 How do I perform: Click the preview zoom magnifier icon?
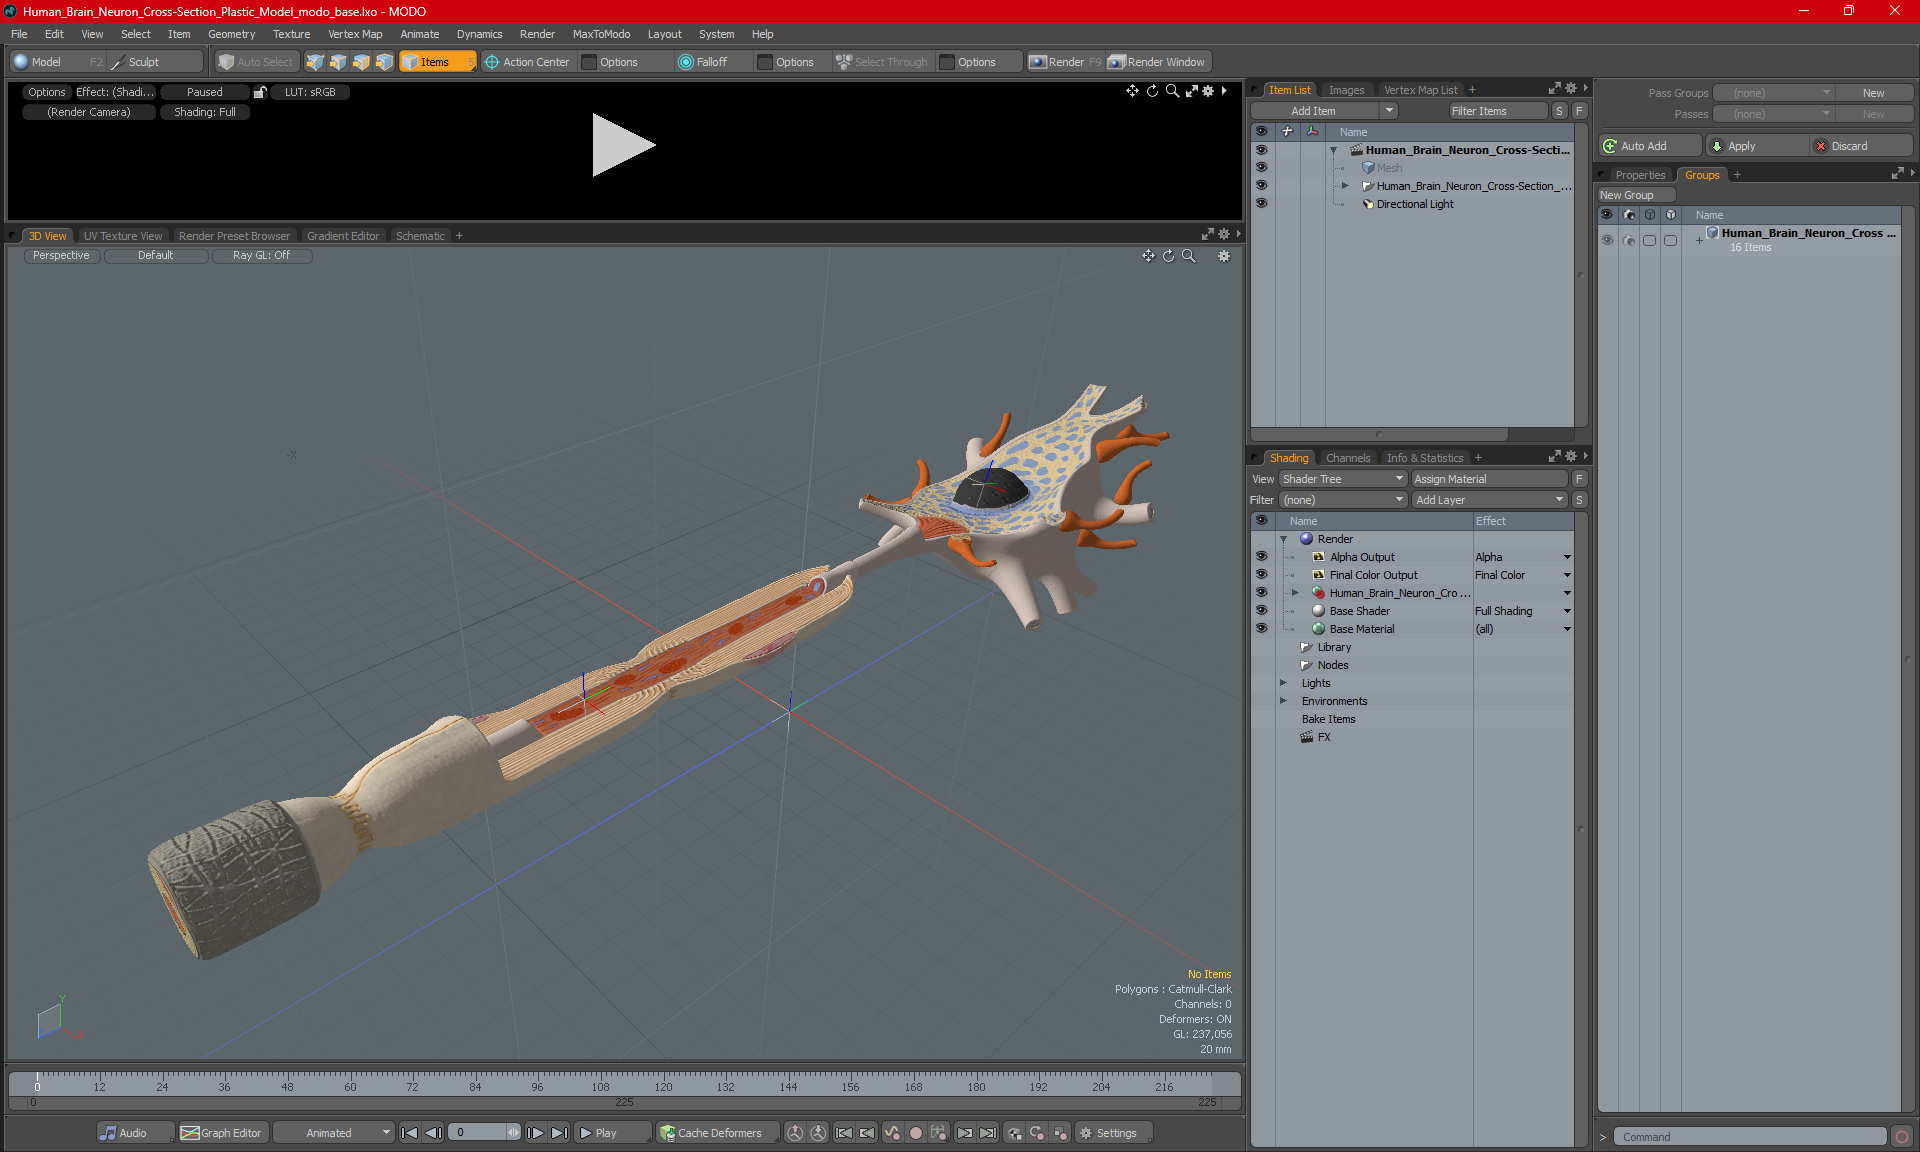[1172, 91]
